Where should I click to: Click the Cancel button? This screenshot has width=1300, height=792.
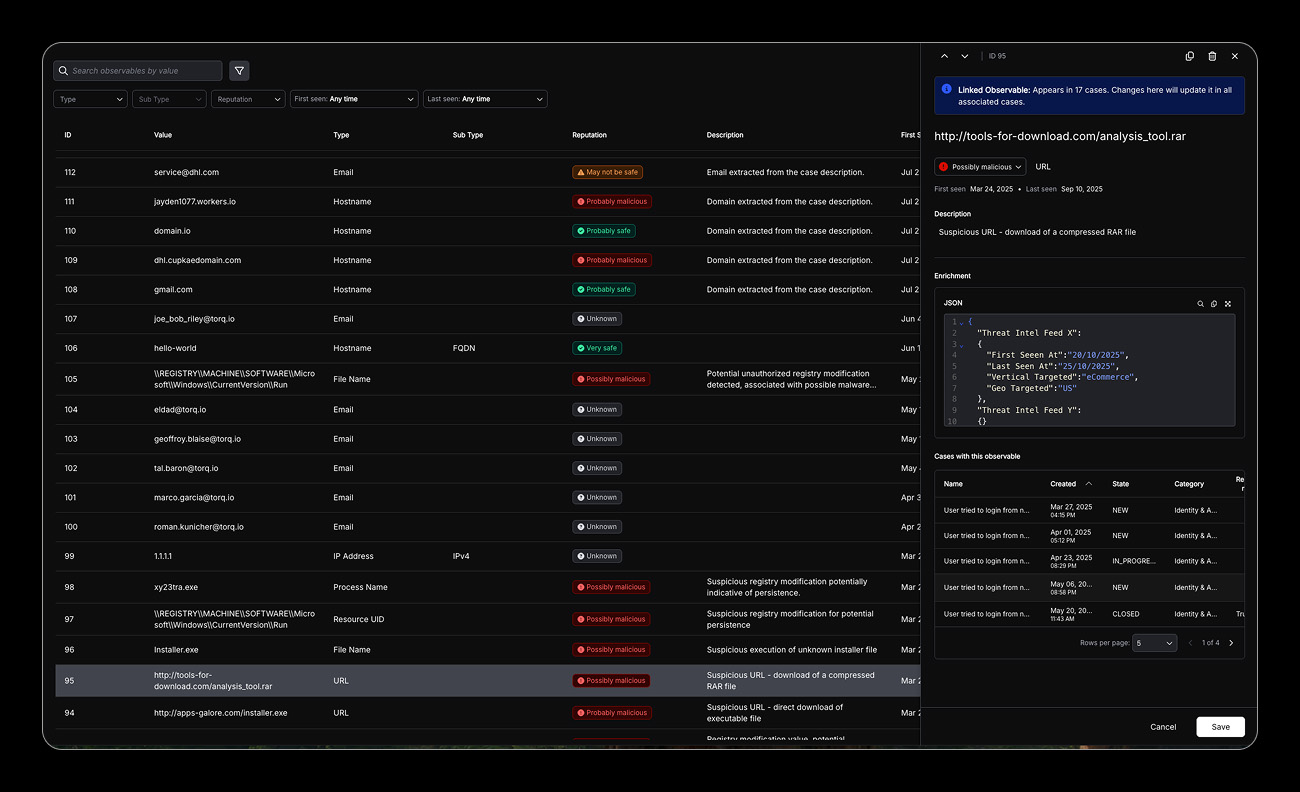1163,727
